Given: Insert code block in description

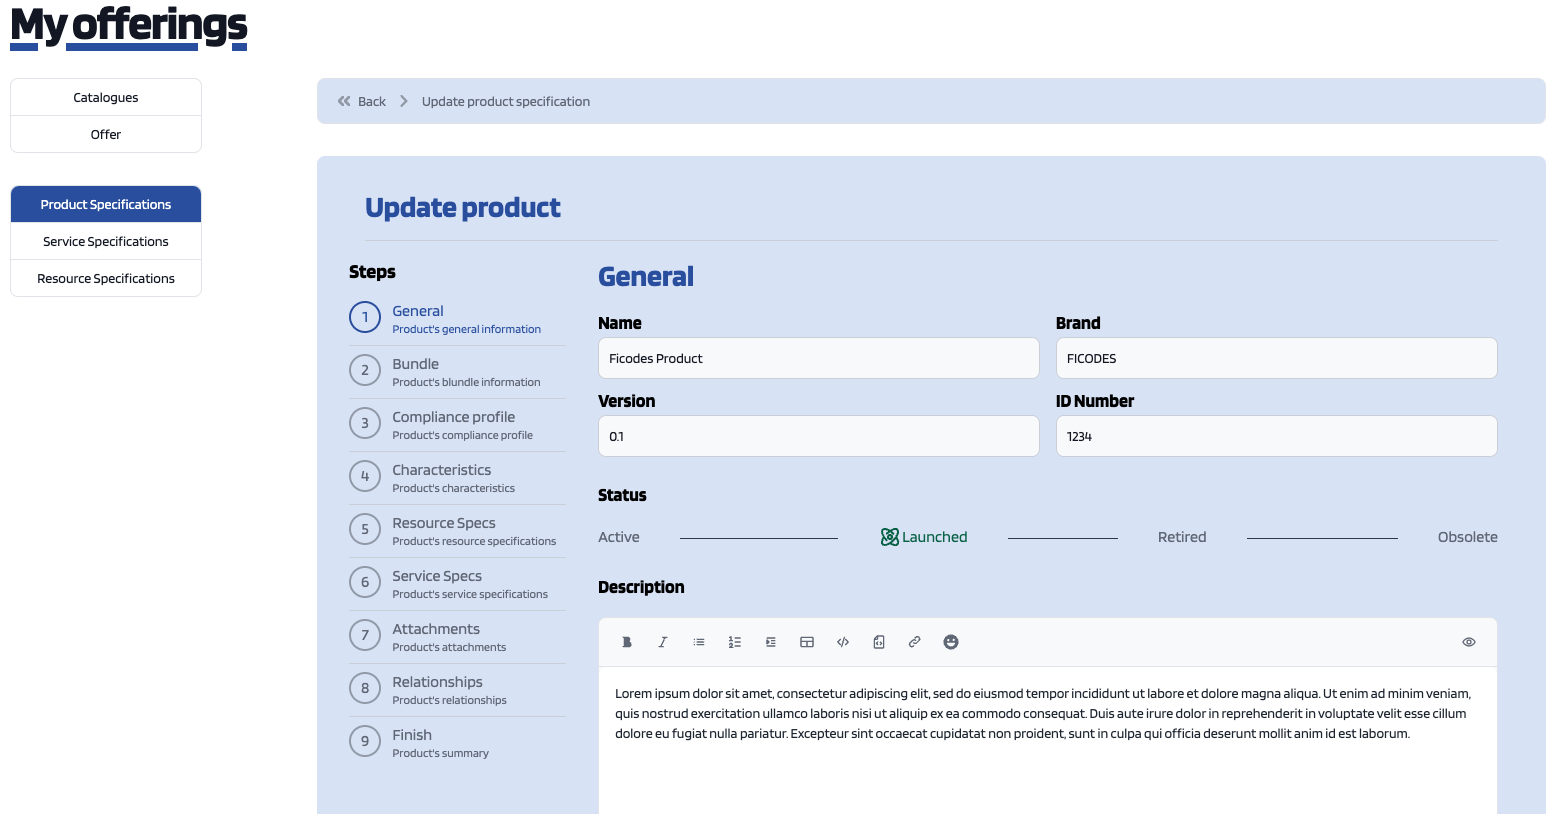Looking at the screenshot, I should tap(879, 642).
